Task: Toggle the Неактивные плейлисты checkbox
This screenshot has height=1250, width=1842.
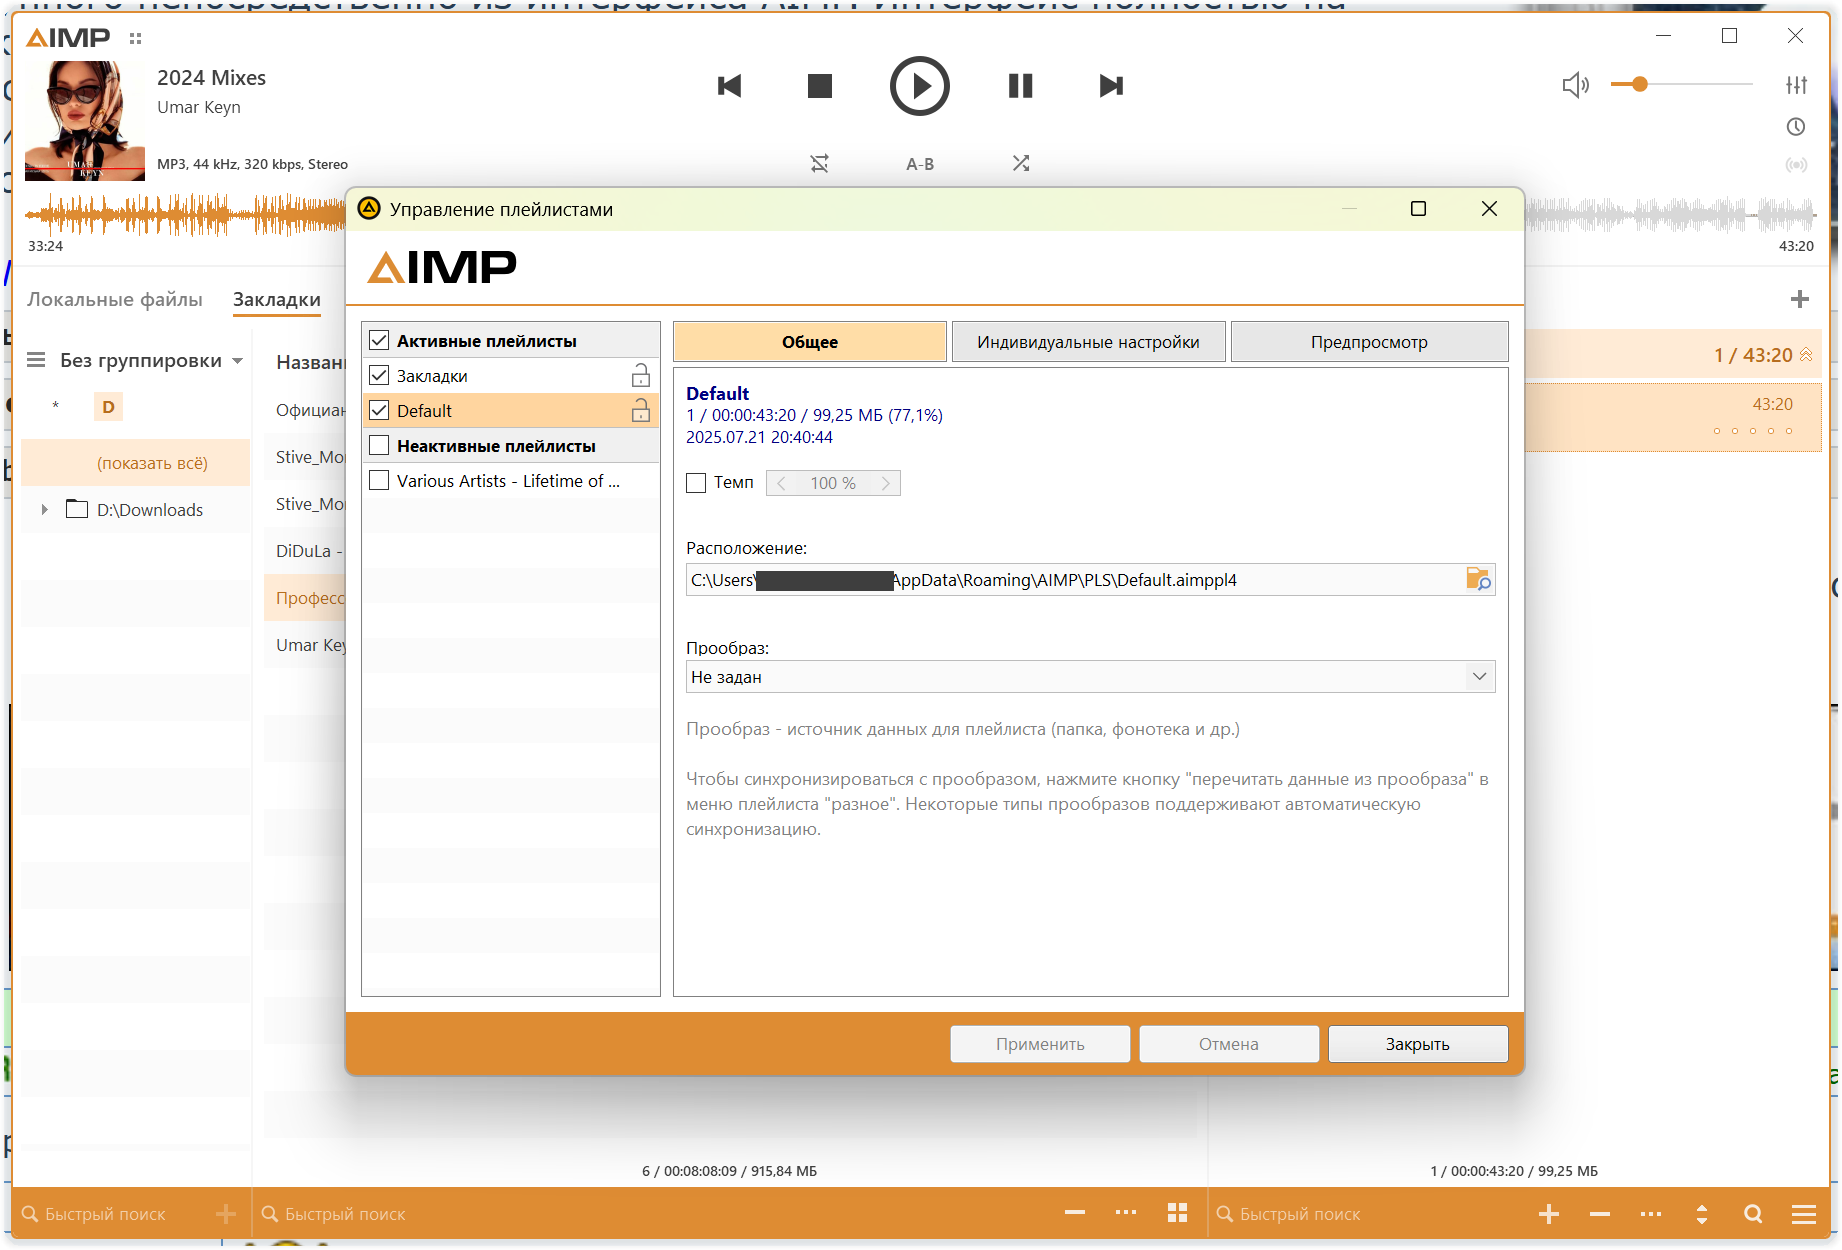Action: click(x=379, y=446)
